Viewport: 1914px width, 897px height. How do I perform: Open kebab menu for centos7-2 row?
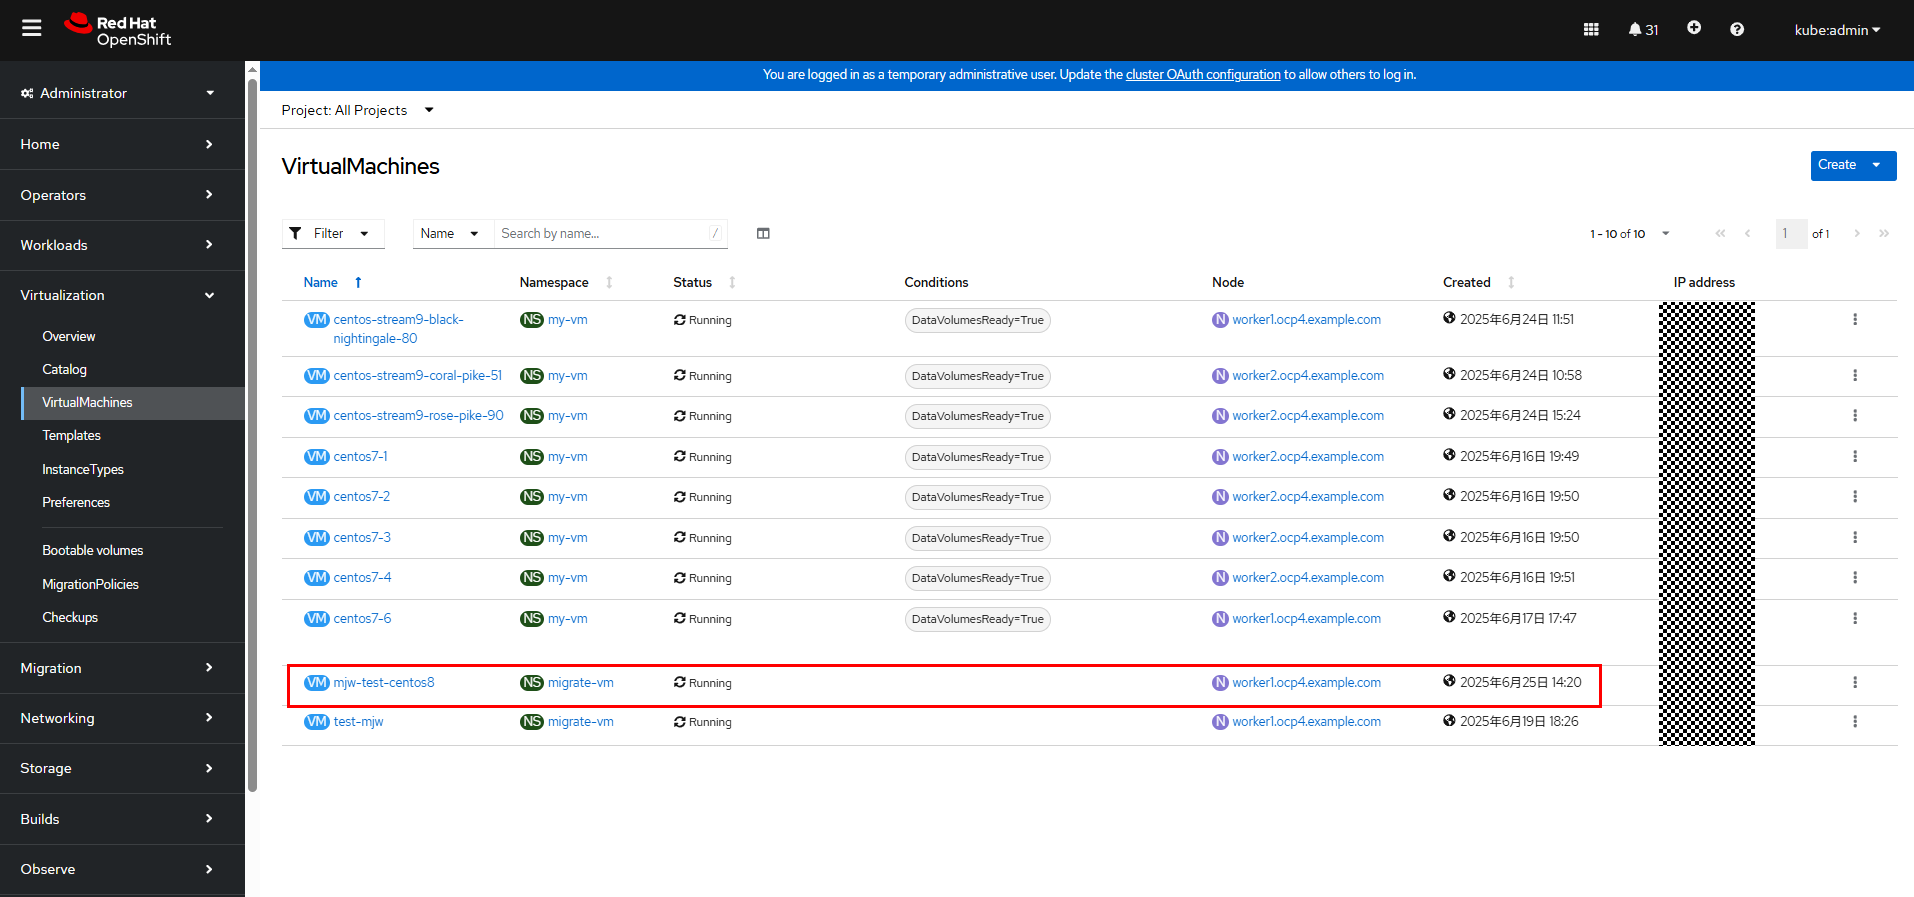coord(1855,496)
